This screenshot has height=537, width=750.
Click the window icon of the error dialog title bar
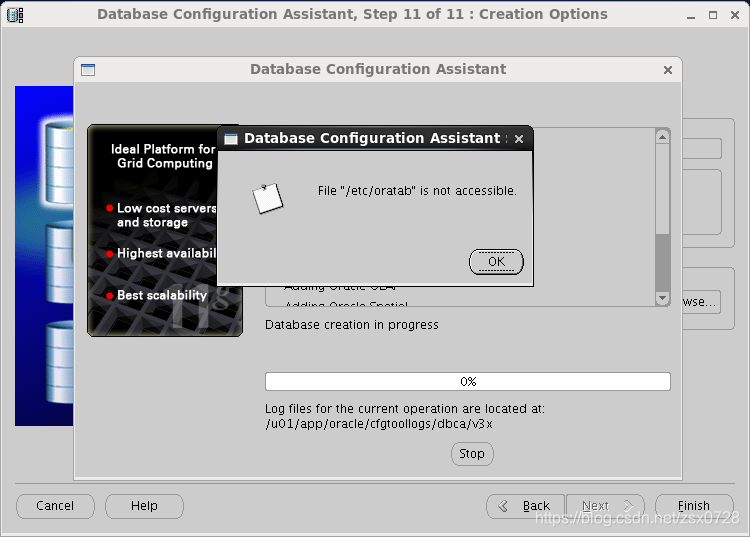(x=231, y=139)
